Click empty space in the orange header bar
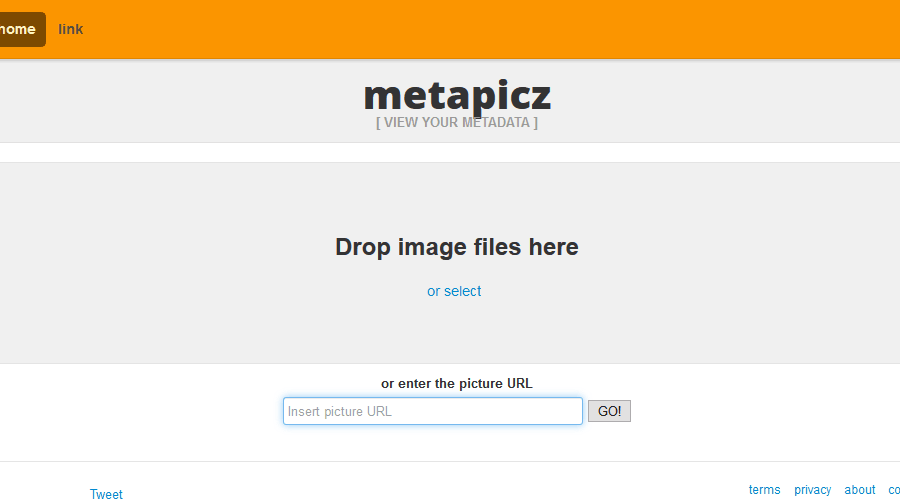Viewport: 900px width, 500px height. pyautogui.click(x=488, y=29)
